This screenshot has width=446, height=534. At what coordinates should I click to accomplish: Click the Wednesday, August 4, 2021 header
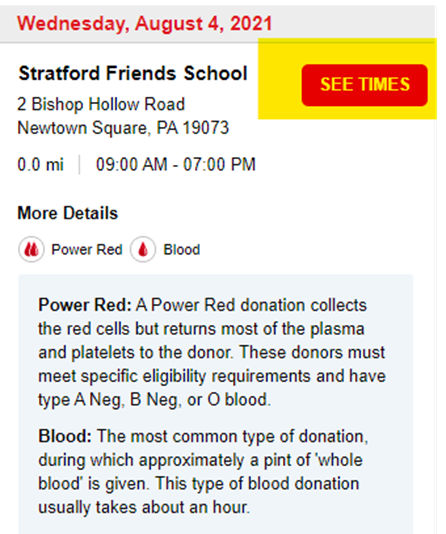click(x=145, y=24)
